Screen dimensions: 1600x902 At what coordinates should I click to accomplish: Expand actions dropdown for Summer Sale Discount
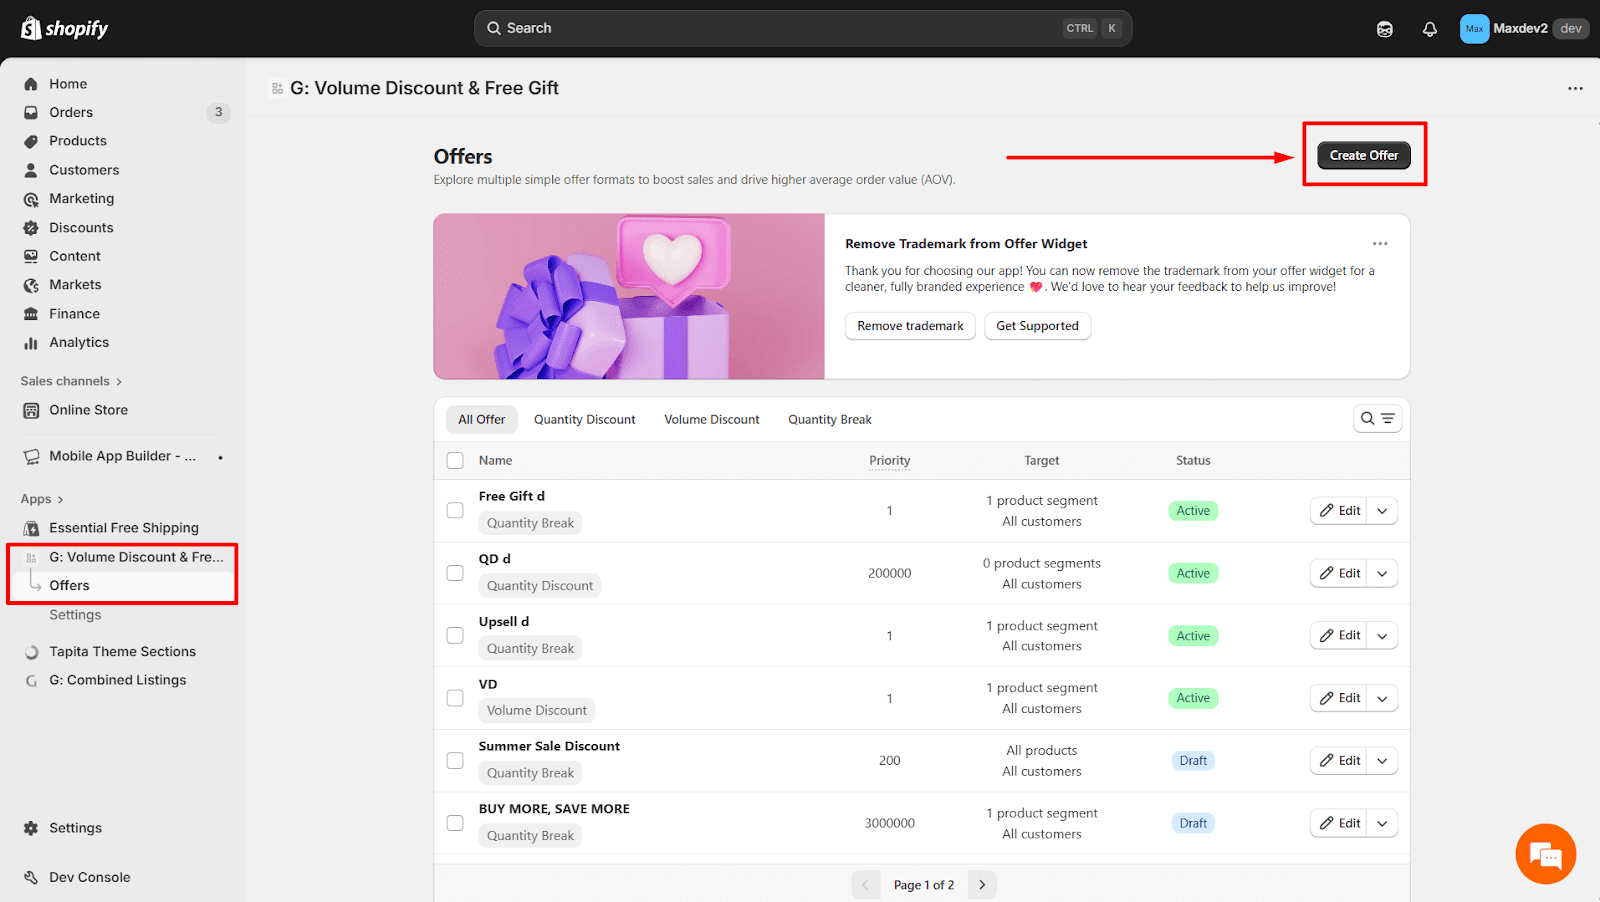(1382, 761)
